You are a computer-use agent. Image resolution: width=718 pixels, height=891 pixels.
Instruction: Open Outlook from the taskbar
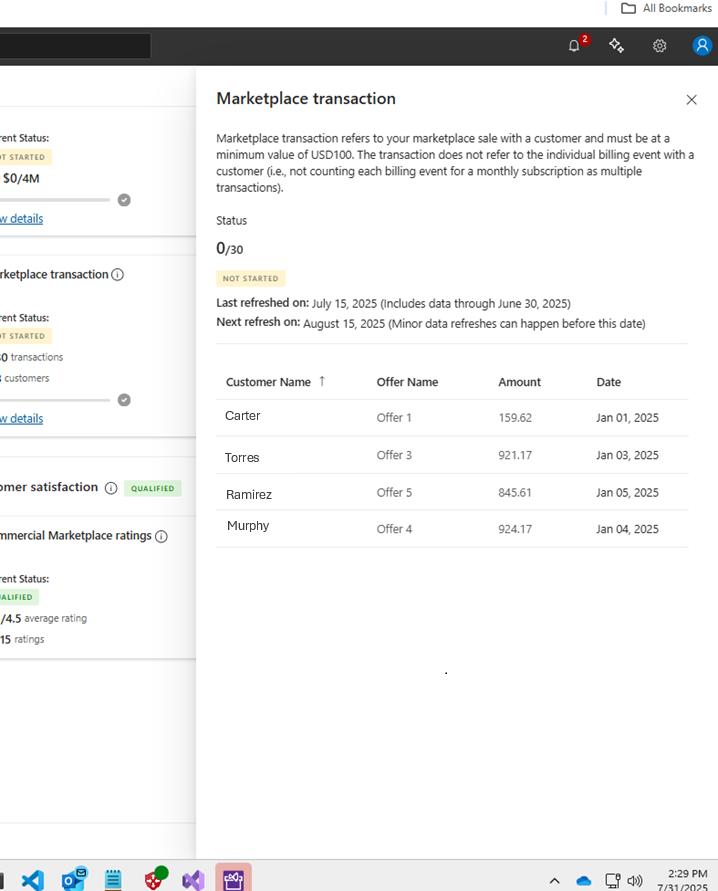tap(74, 879)
